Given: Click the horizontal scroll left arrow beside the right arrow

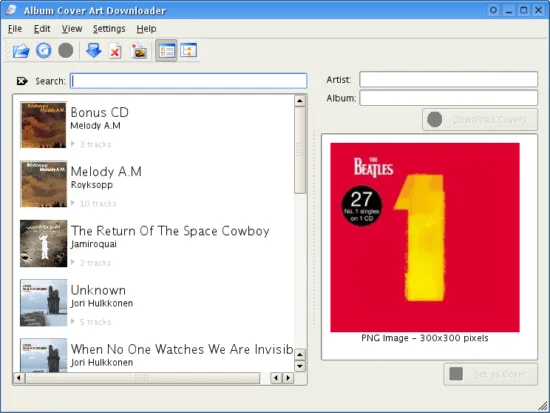Looking at the screenshot, I should coord(276,378).
